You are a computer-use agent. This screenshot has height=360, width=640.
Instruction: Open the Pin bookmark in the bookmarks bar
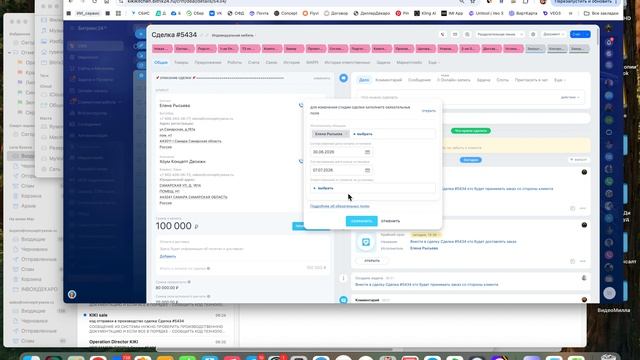pyautogui.click(x=402, y=13)
